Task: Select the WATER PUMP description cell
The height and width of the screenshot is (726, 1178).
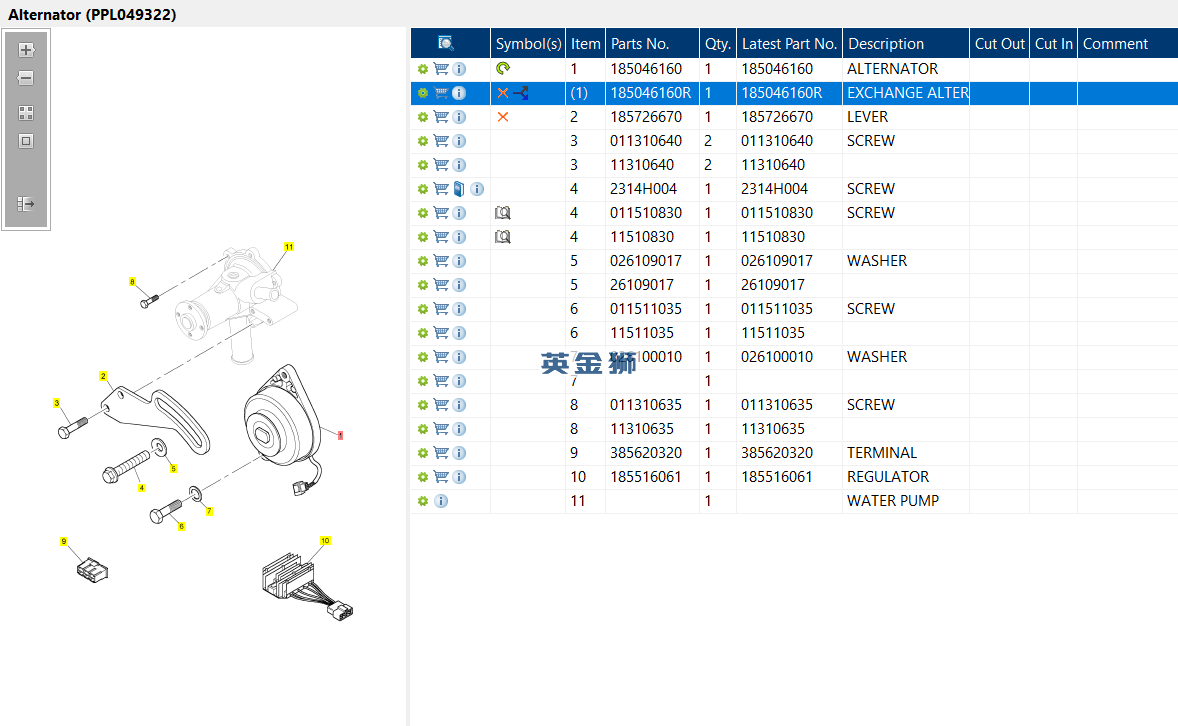Action: tap(906, 501)
